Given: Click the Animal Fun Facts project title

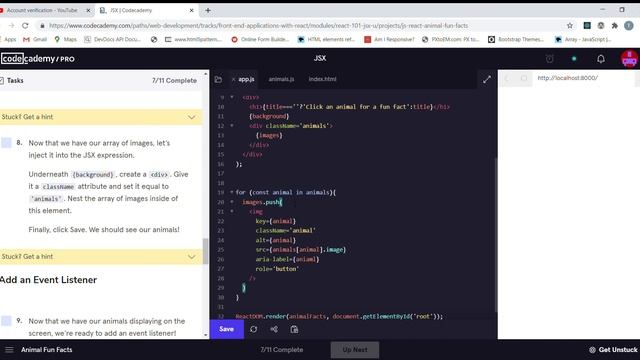Looking at the screenshot, I should coord(47,350).
